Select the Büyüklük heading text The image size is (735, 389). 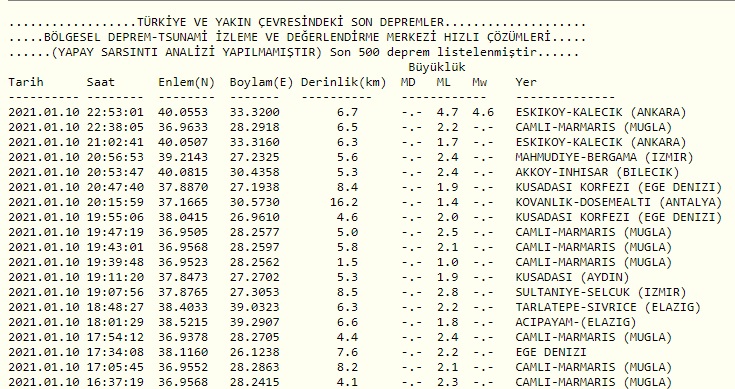(436, 67)
